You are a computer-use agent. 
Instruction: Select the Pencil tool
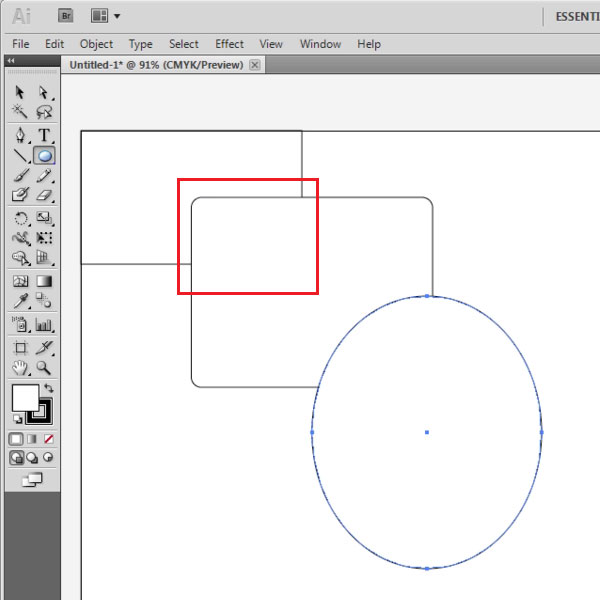44,176
